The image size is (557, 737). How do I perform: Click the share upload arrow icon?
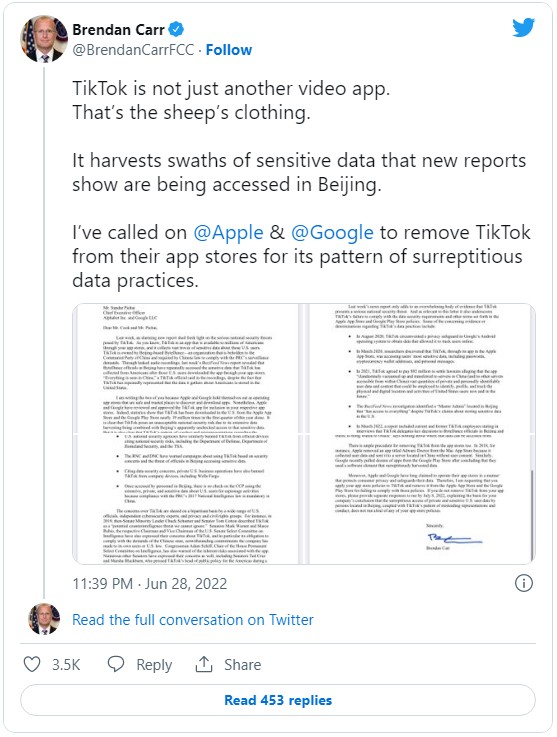pyautogui.click(x=204, y=664)
